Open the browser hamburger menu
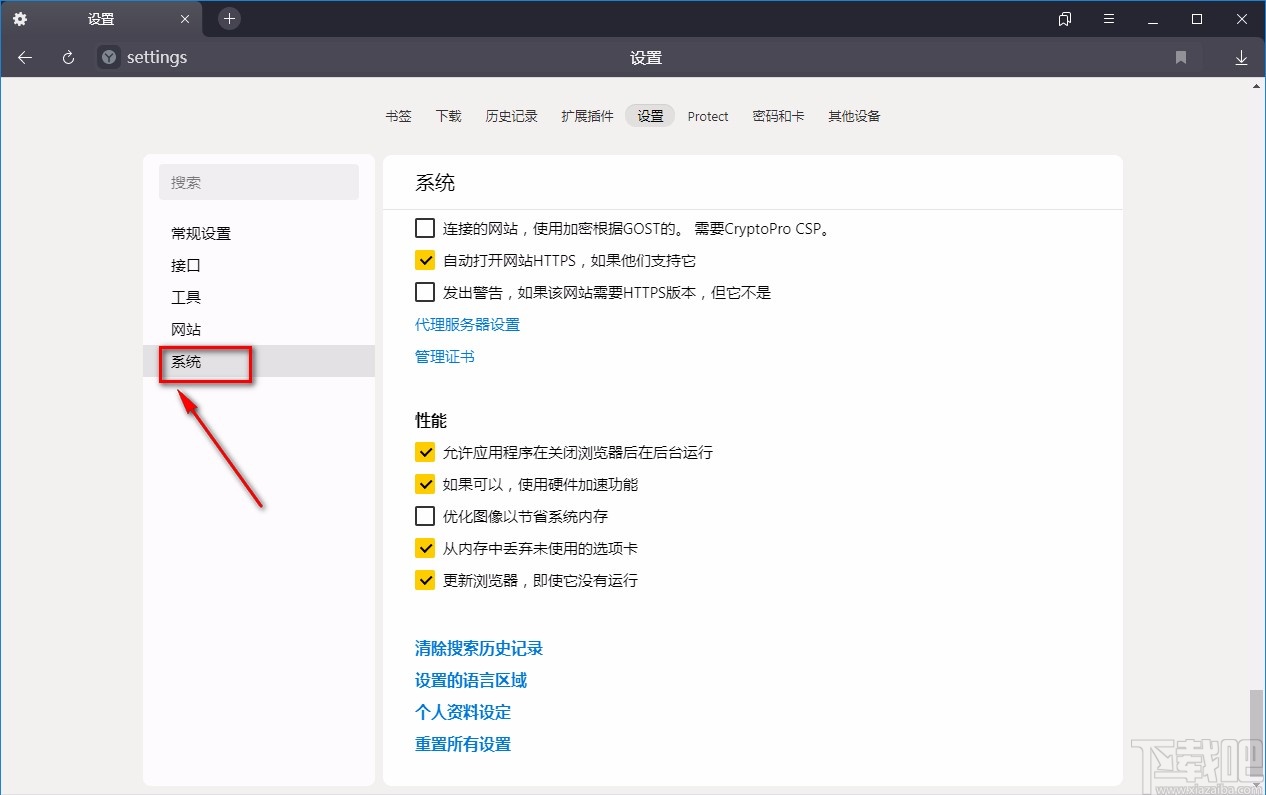This screenshot has width=1266, height=795. pos(1109,18)
